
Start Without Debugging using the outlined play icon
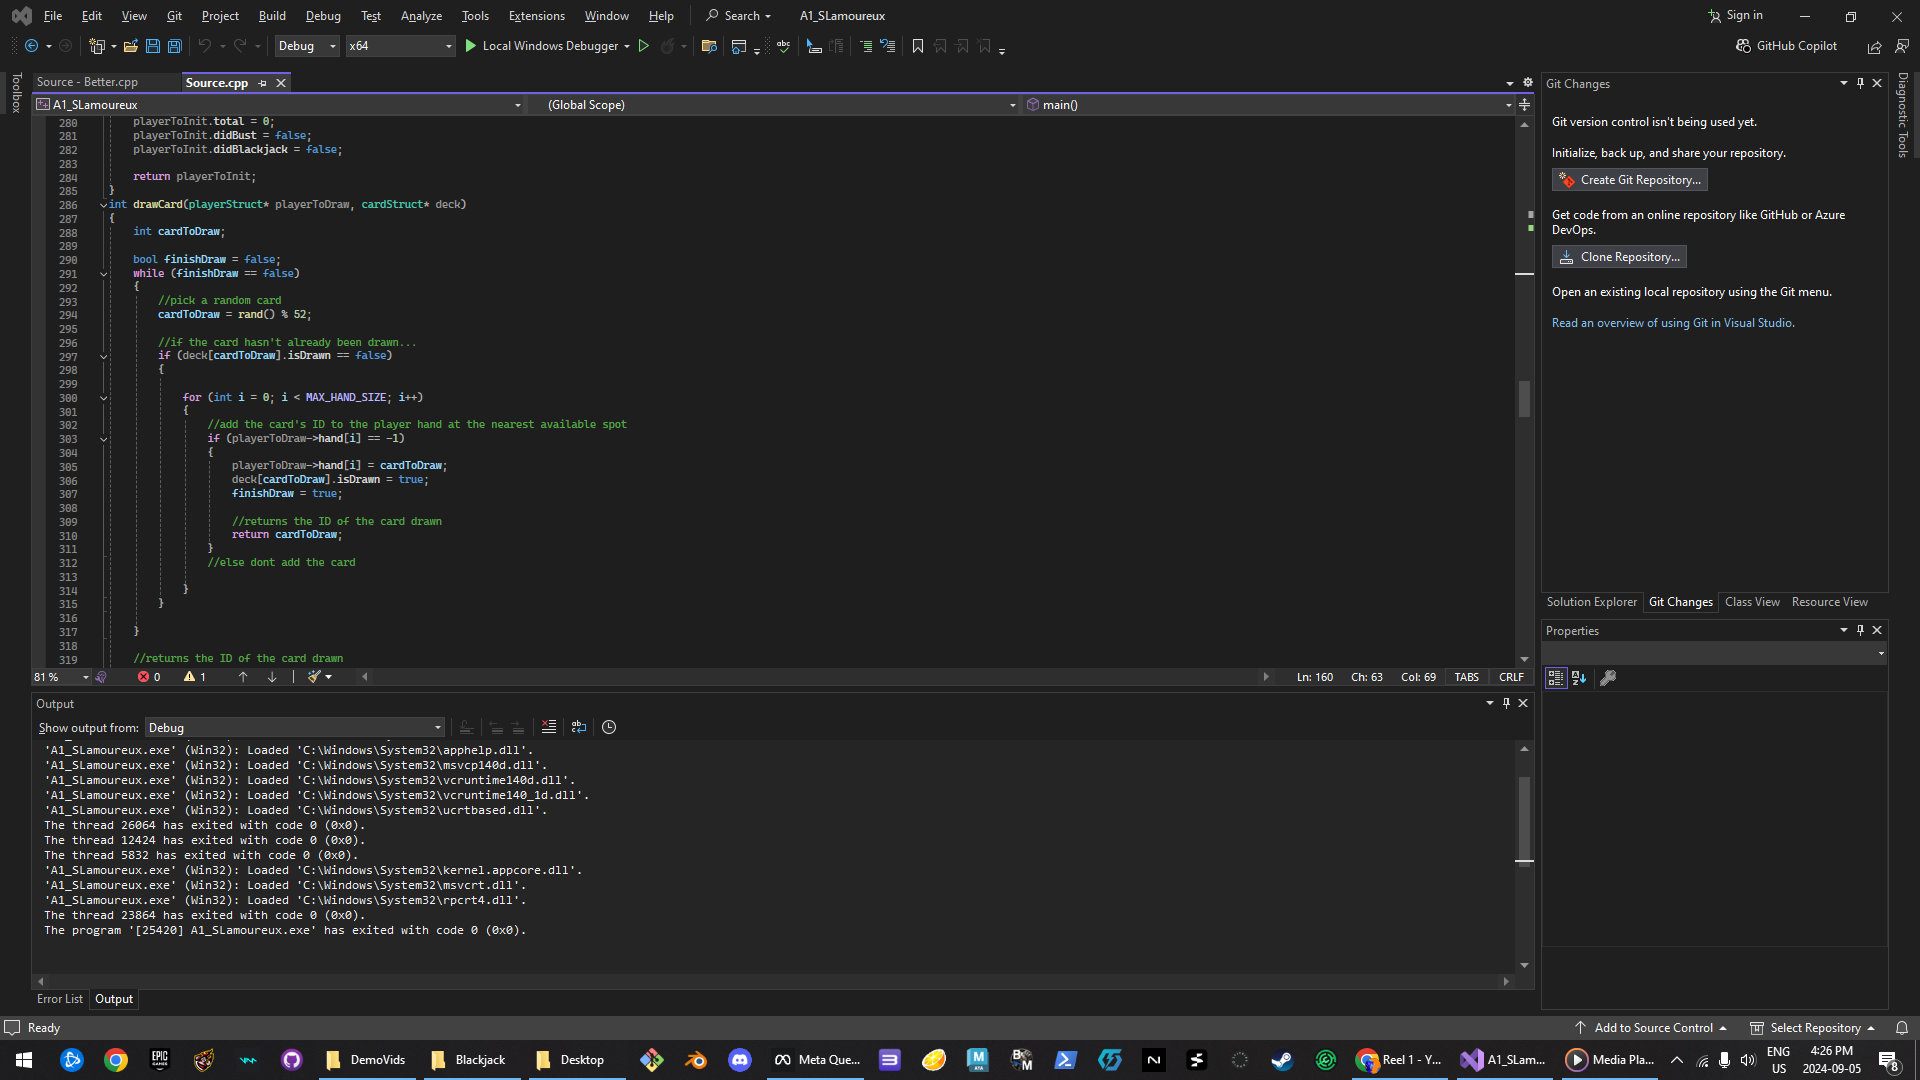pyautogui.click(x=644, y=46)
